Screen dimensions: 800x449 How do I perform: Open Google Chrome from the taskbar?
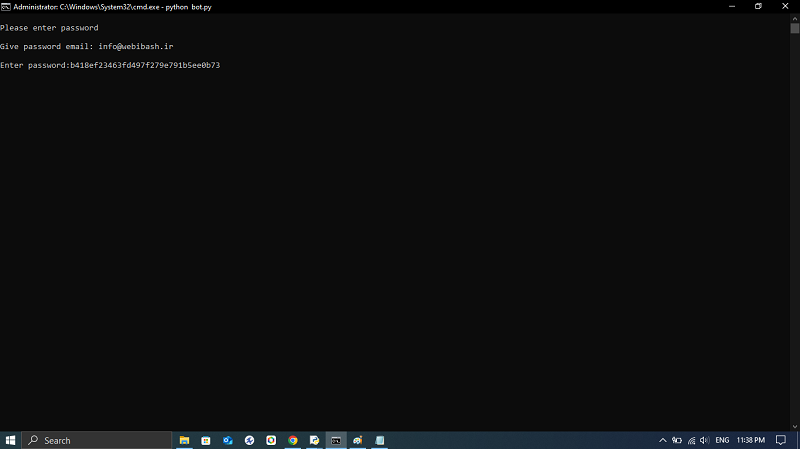tap(293, 440)
